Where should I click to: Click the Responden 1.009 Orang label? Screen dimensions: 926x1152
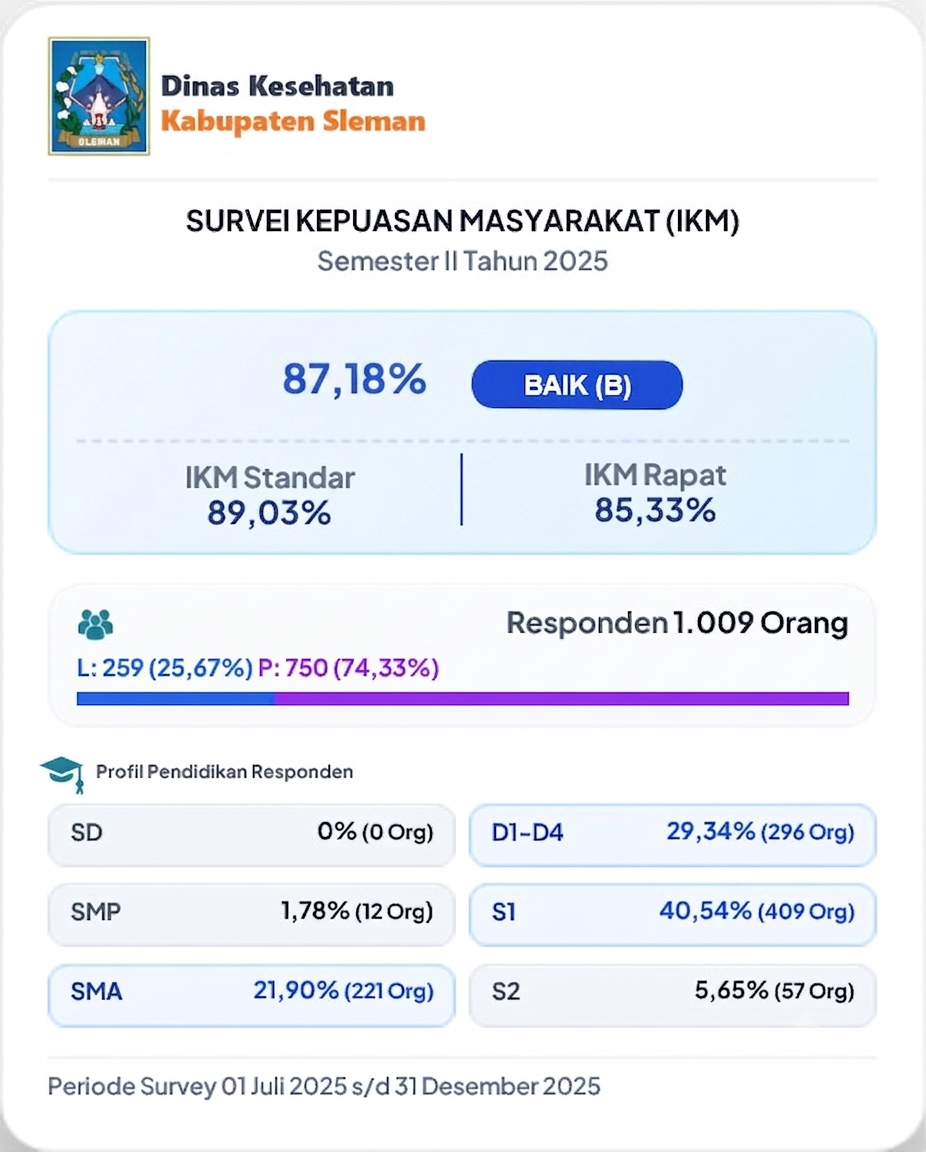677,623
